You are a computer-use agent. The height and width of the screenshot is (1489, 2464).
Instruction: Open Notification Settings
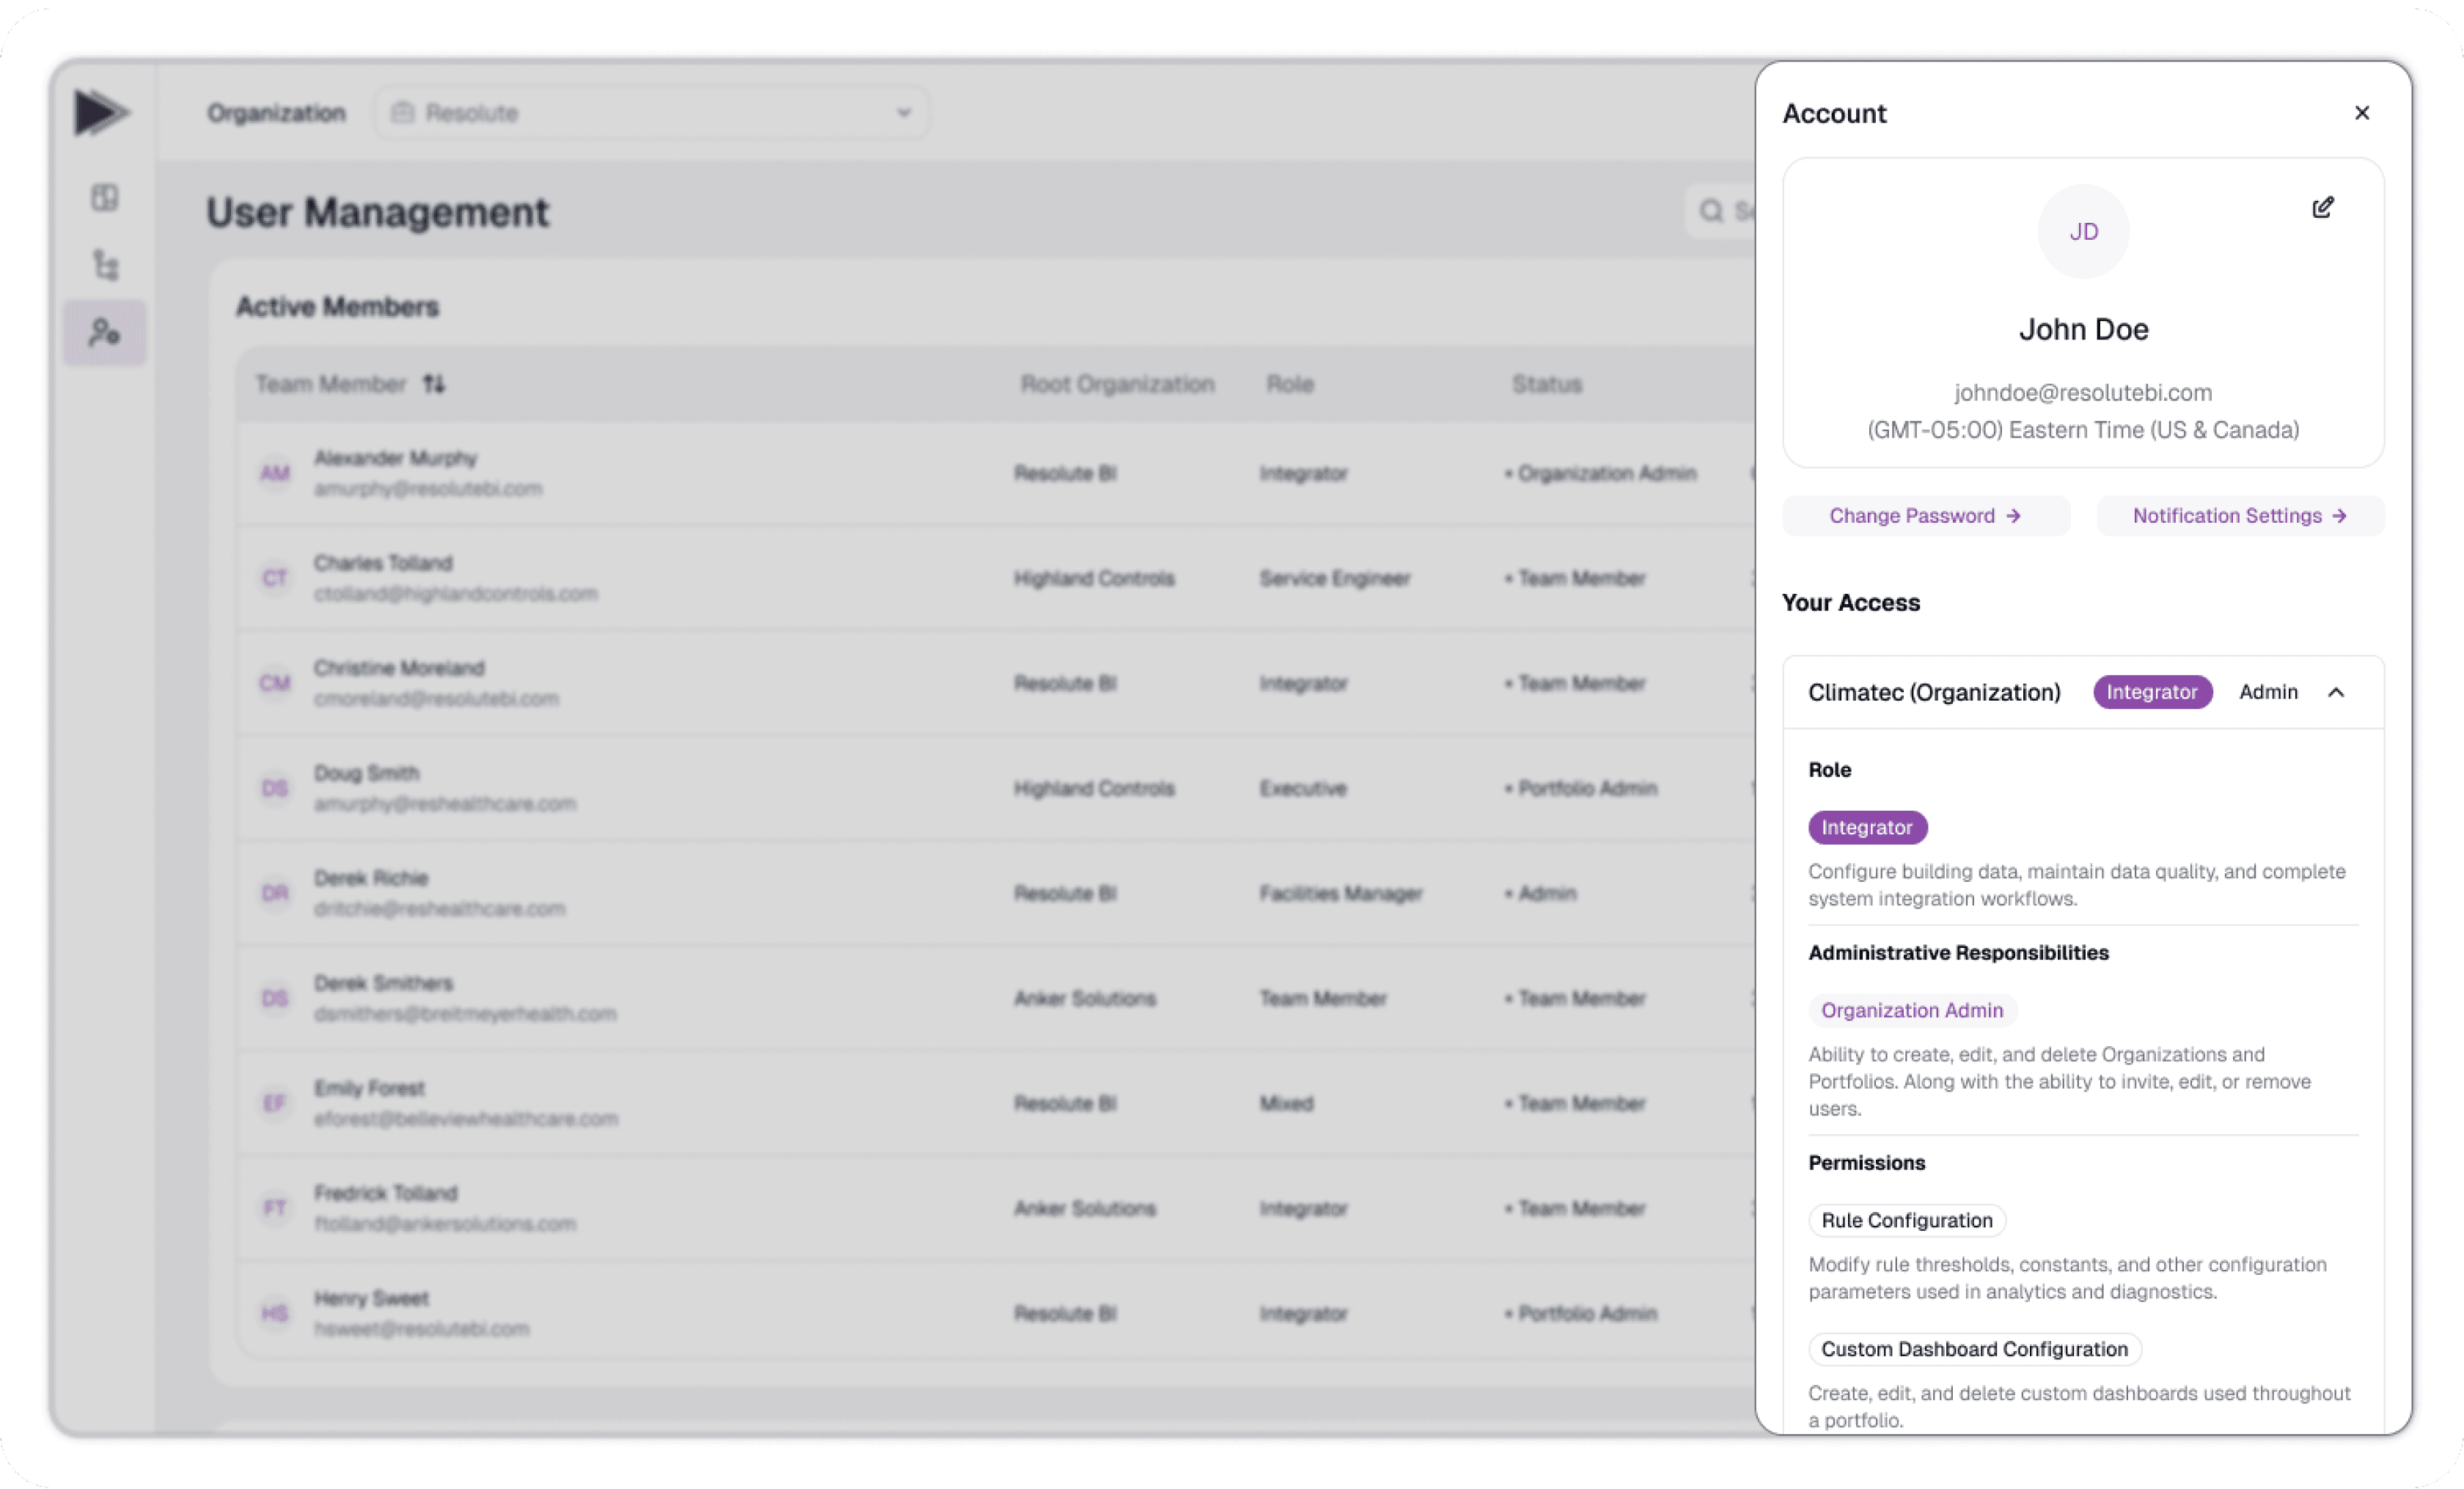click(2239, 516)
